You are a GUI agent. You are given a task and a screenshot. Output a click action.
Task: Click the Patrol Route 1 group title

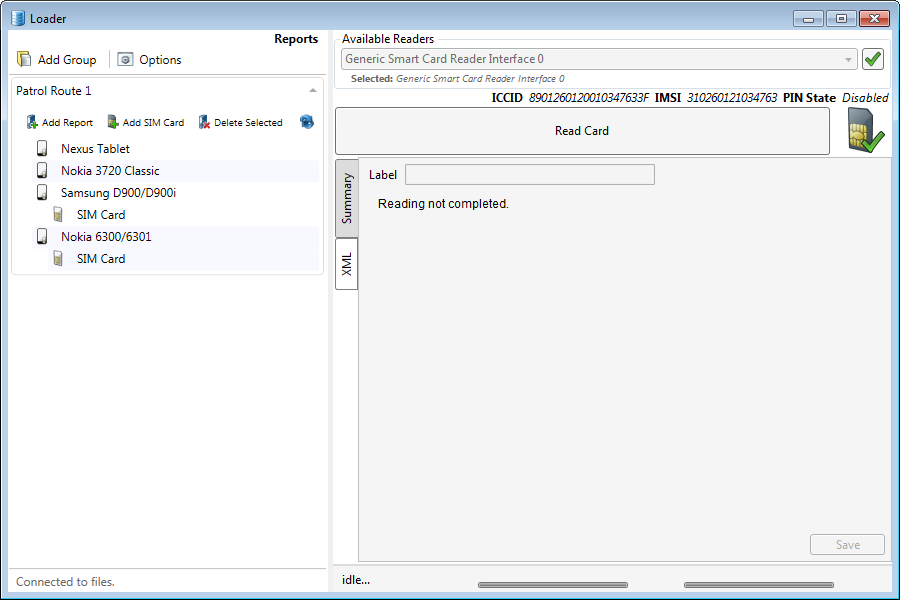point(53,91)
